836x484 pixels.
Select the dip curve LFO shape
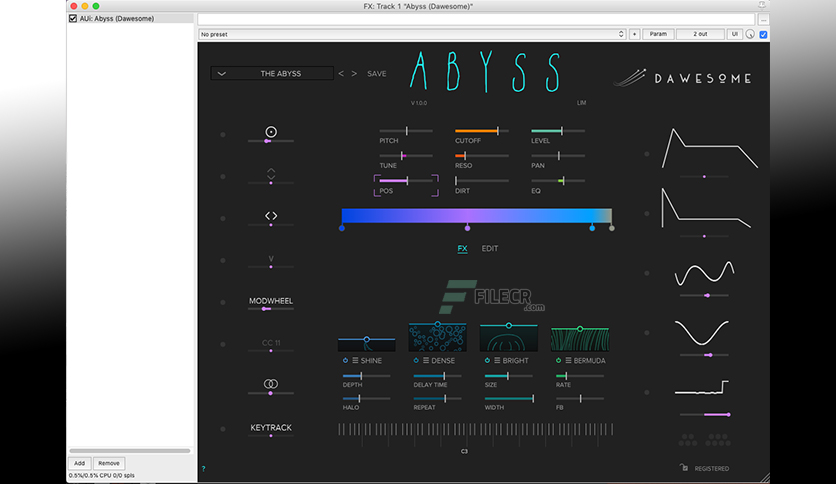[701, 332]
